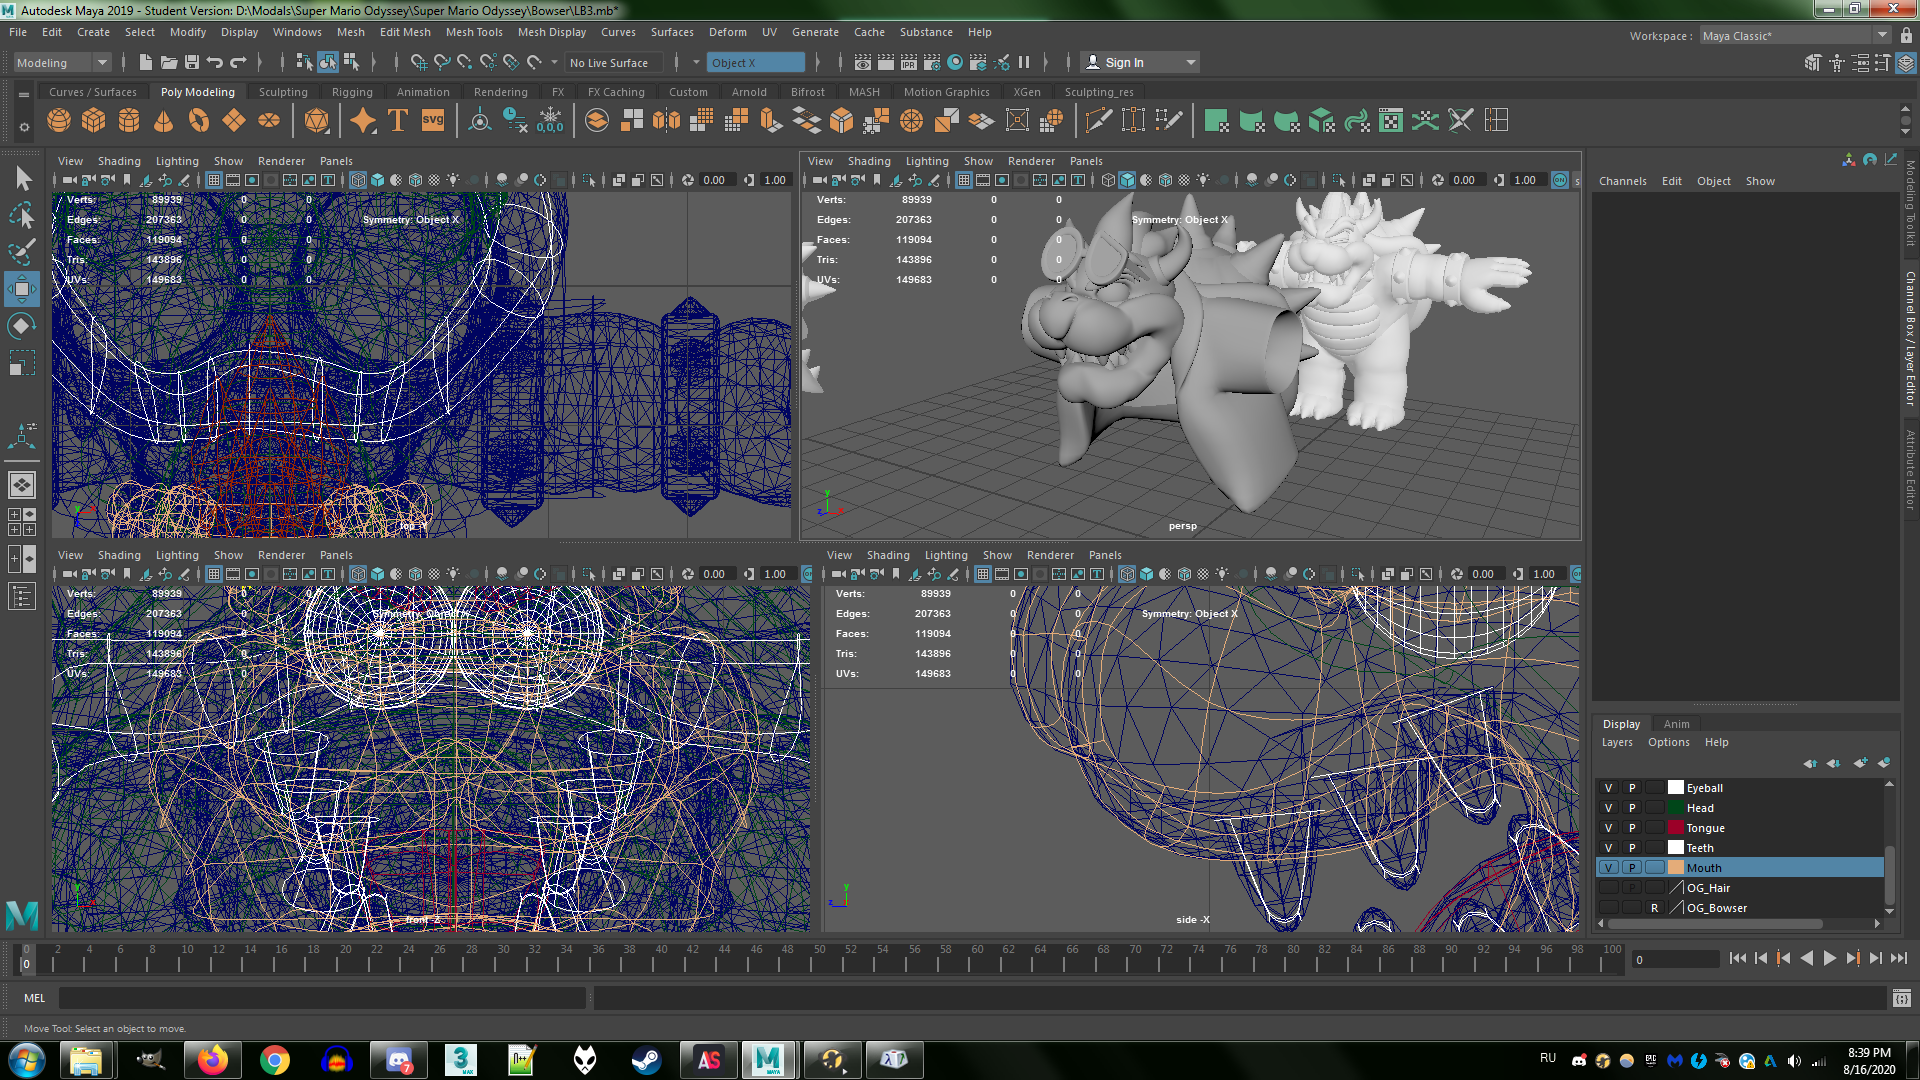1920x1080 pixels.
Task: Create a polygon plane from the shelf
Action: click(x=234, y=121)
